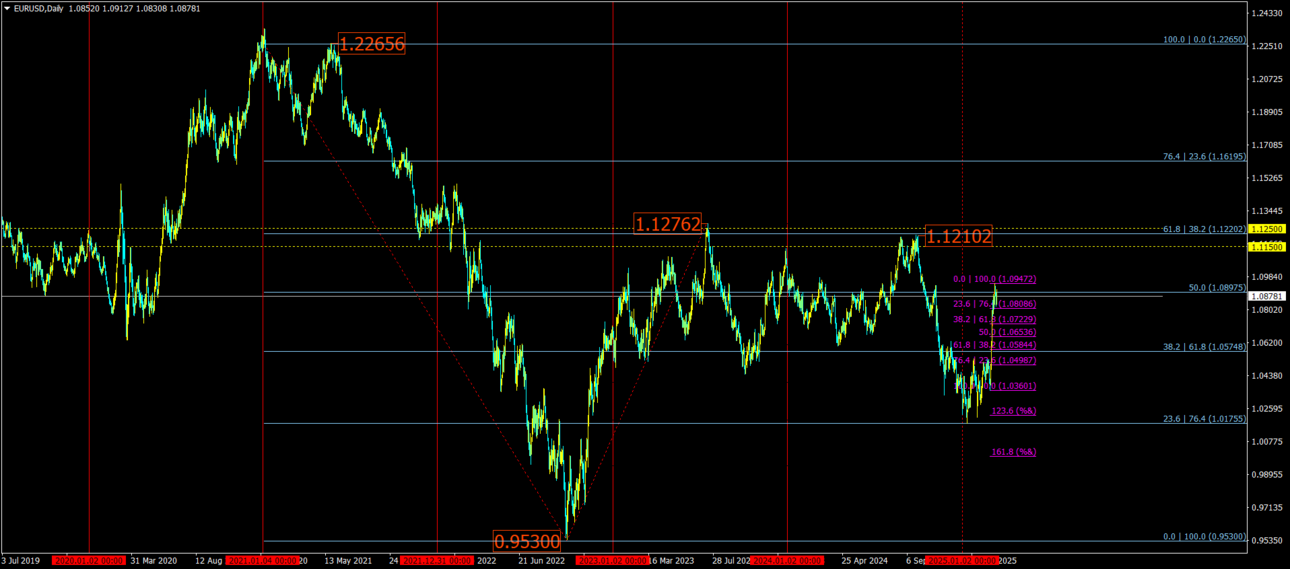The width and height of the screenshot is (1290, 569).
Task: Click price axis value 1.09840
Action: click(1268, 277)
